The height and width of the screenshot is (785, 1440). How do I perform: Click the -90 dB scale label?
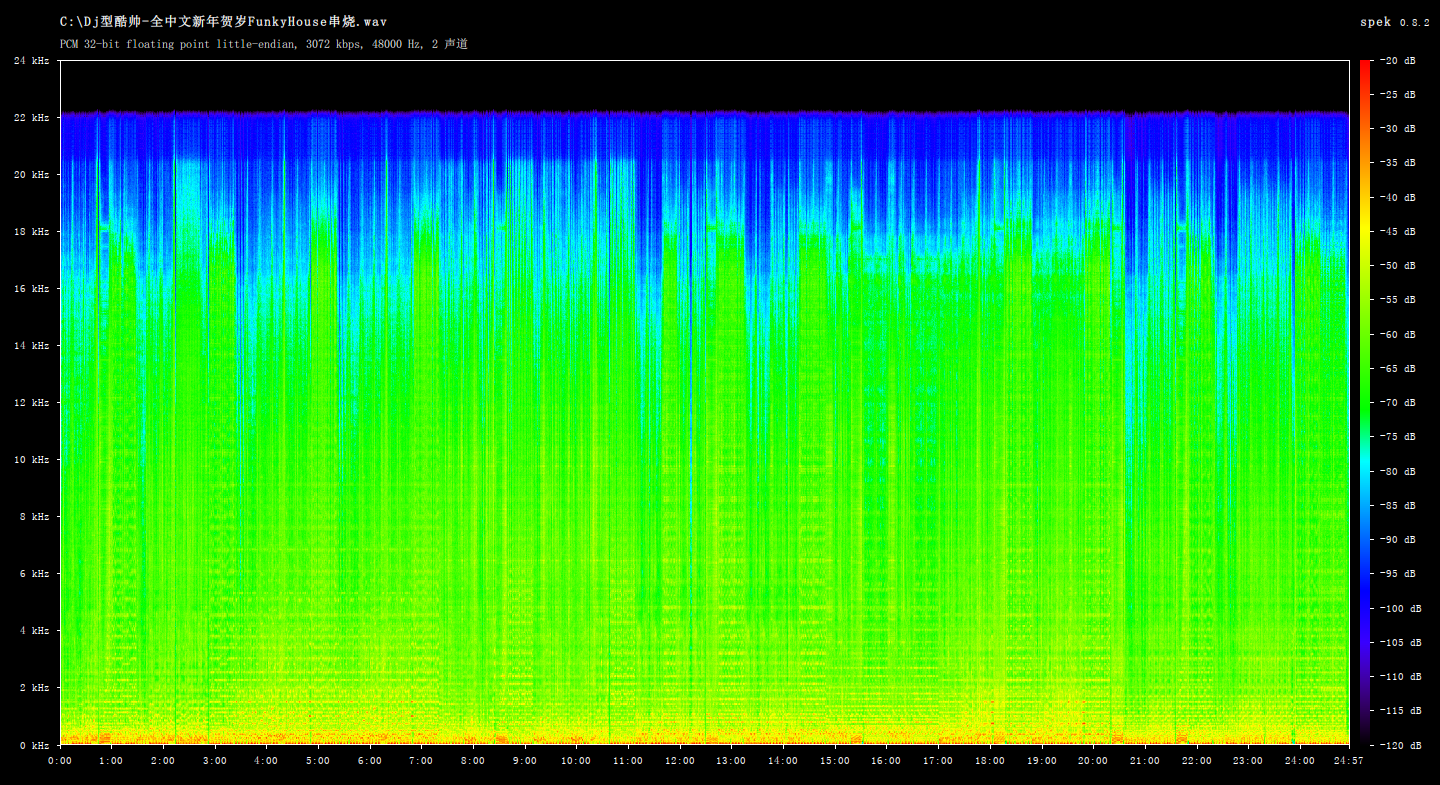tap(1397, 540)
